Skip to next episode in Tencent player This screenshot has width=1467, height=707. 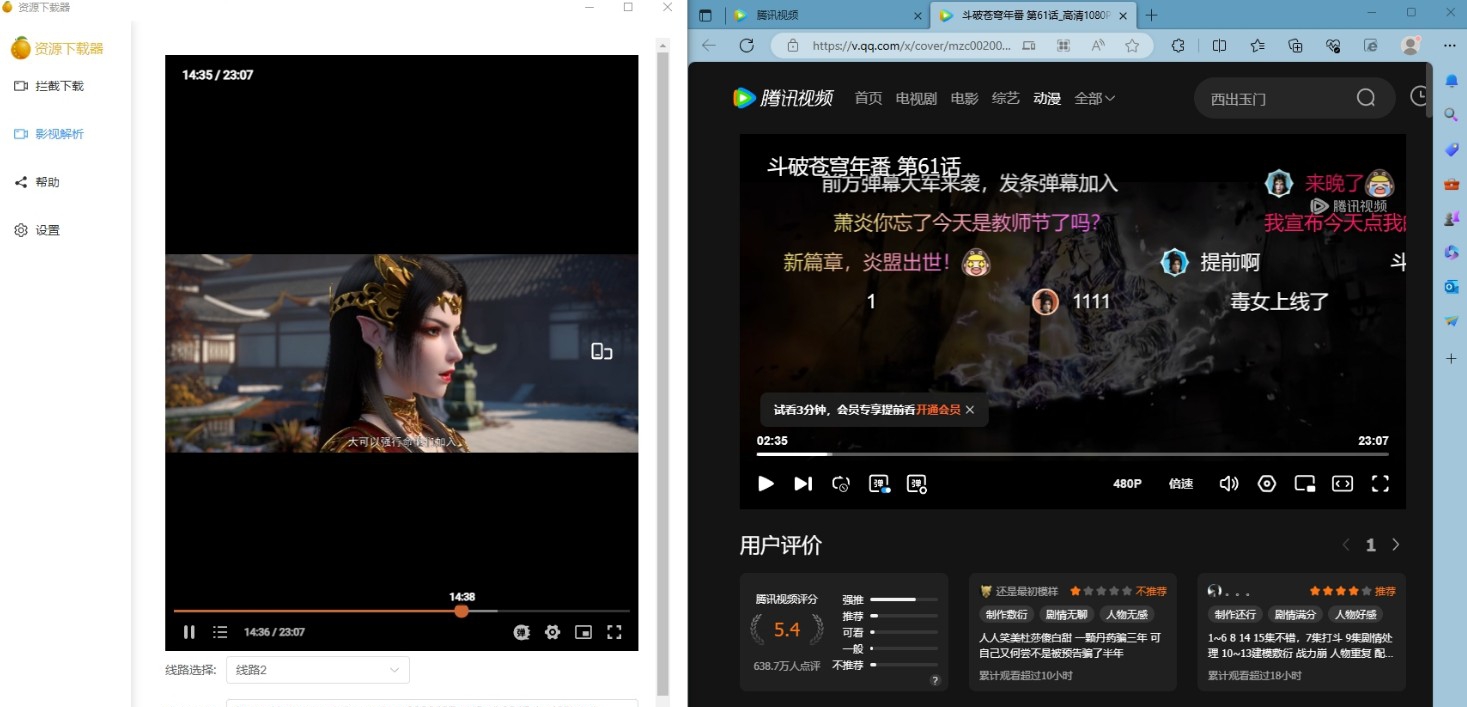pyautogui.click(x=803, y=484)
